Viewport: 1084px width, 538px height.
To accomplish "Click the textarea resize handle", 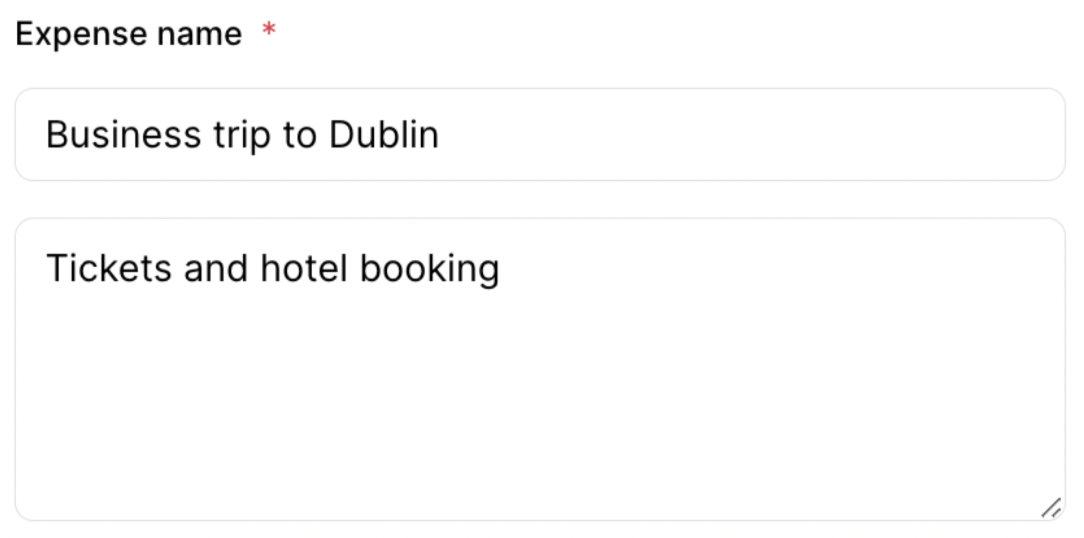I will click(1050, 508).
